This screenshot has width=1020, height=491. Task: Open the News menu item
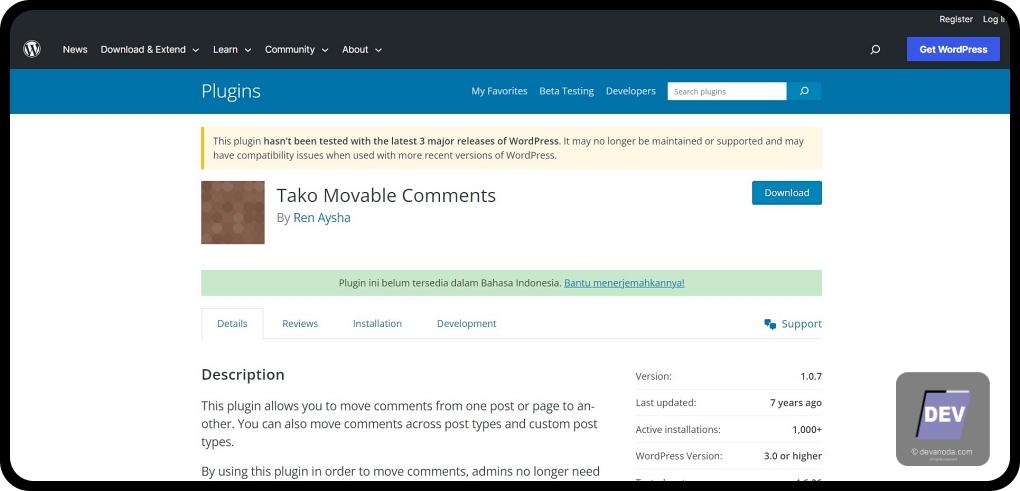pyautogui.click(x=75, y=49)
